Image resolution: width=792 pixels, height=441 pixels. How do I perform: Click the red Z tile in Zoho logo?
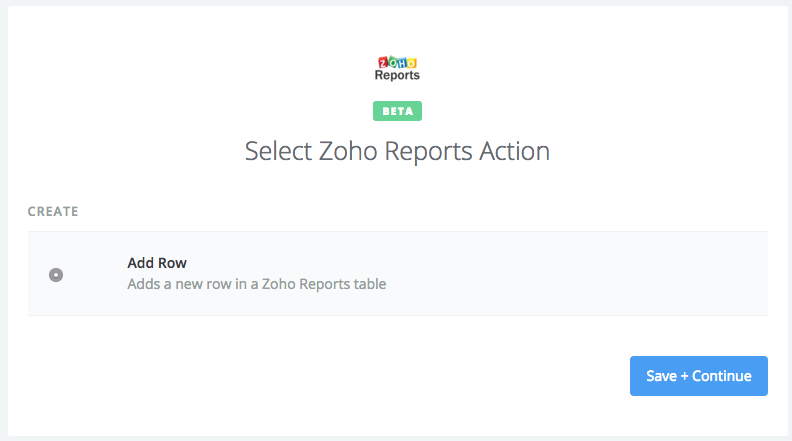382,63
